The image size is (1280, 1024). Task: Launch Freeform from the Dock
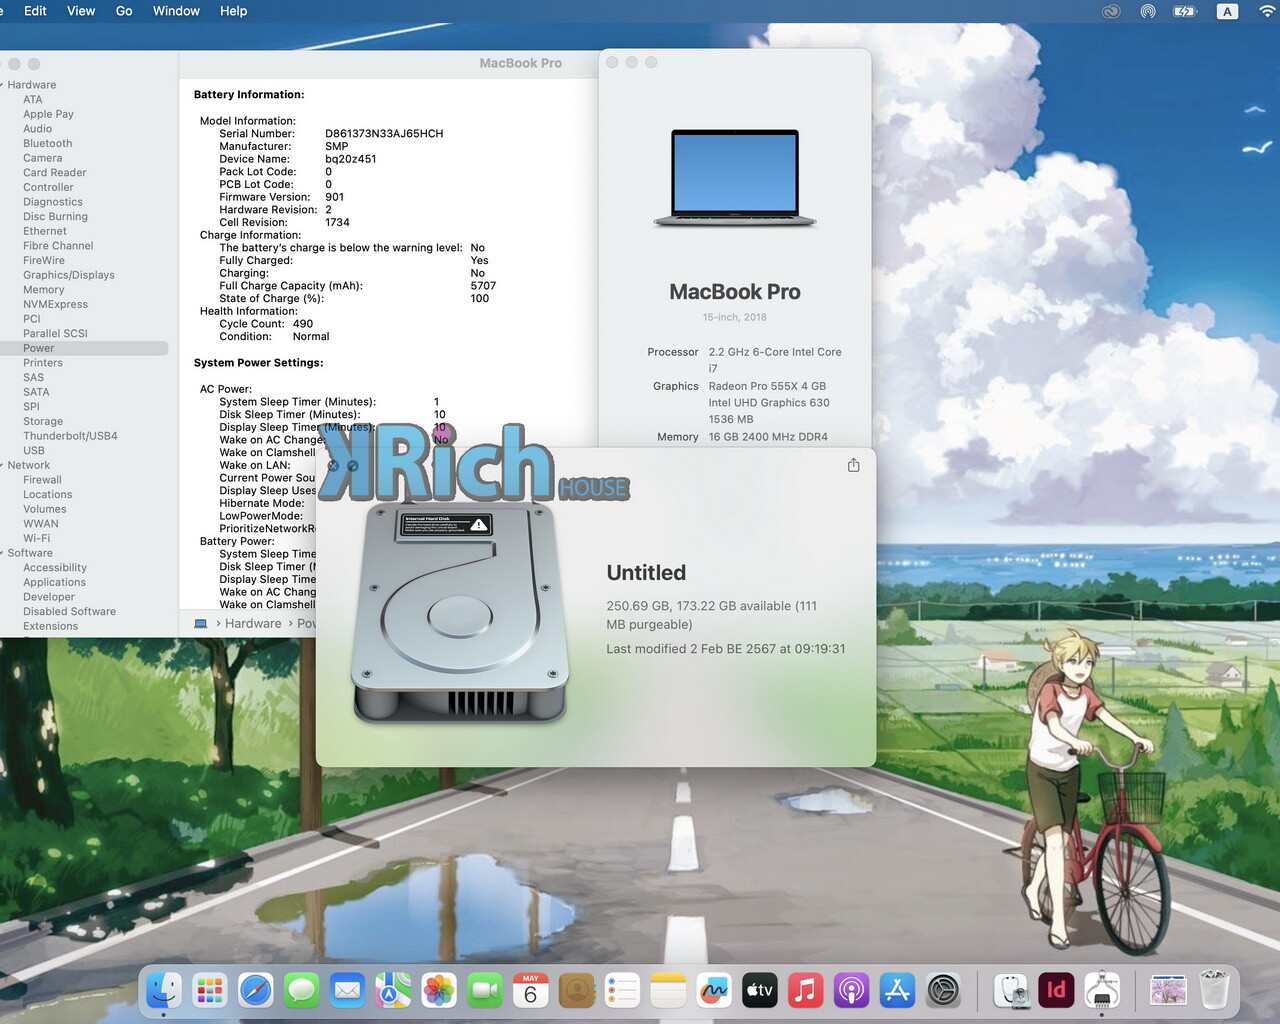[714, 991]
